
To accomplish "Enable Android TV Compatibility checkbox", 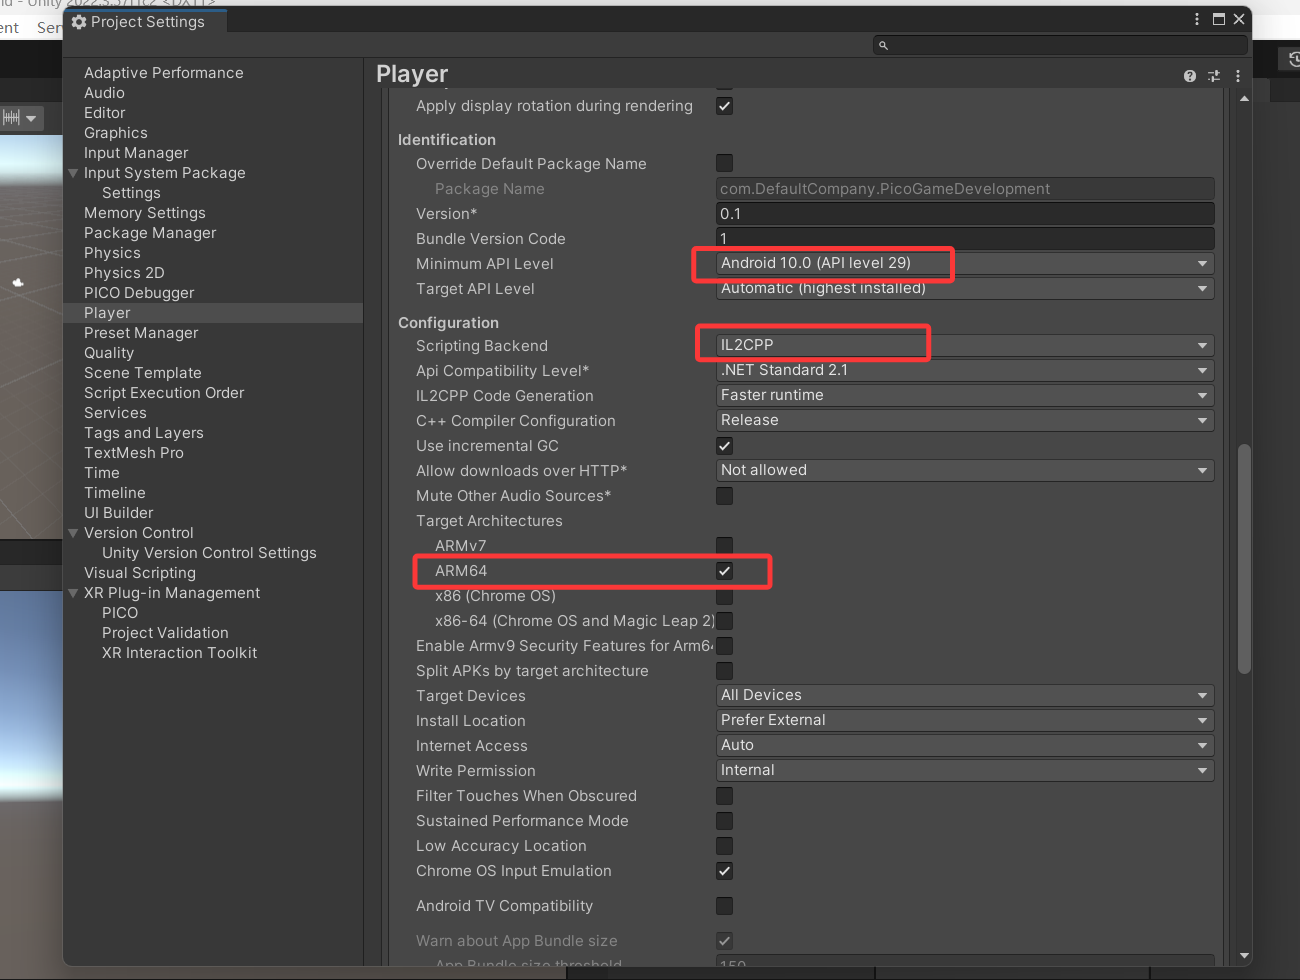I will (725, 906).
